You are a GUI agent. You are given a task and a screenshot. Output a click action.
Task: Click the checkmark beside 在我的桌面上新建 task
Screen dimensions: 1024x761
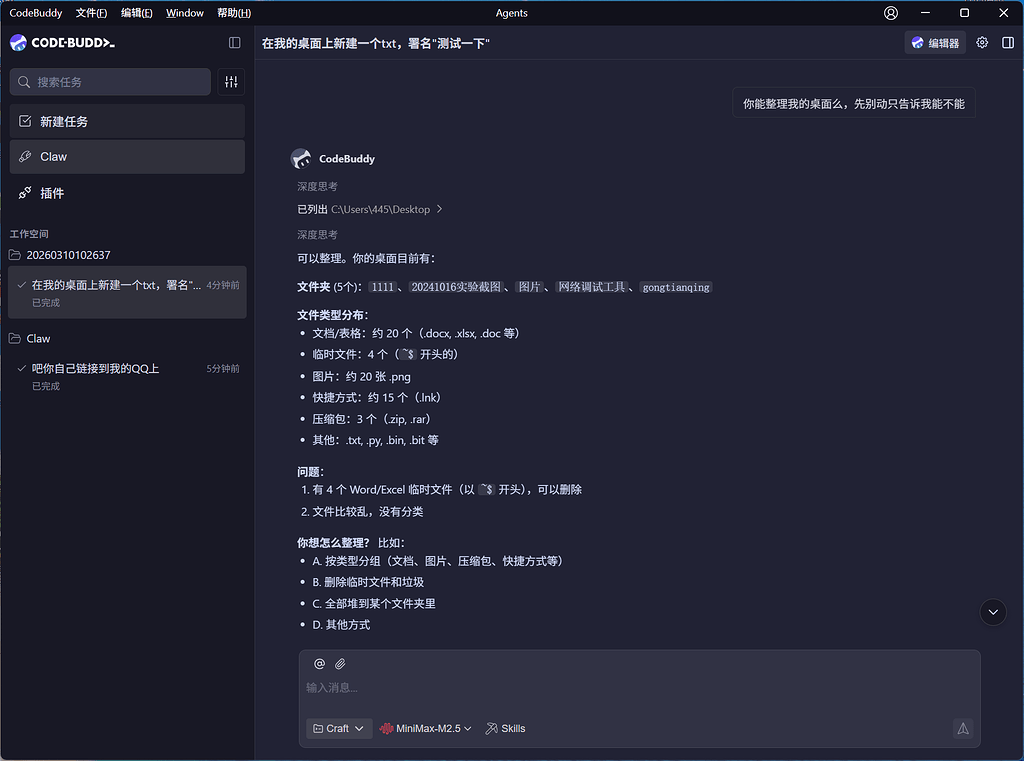coord(22,285)
